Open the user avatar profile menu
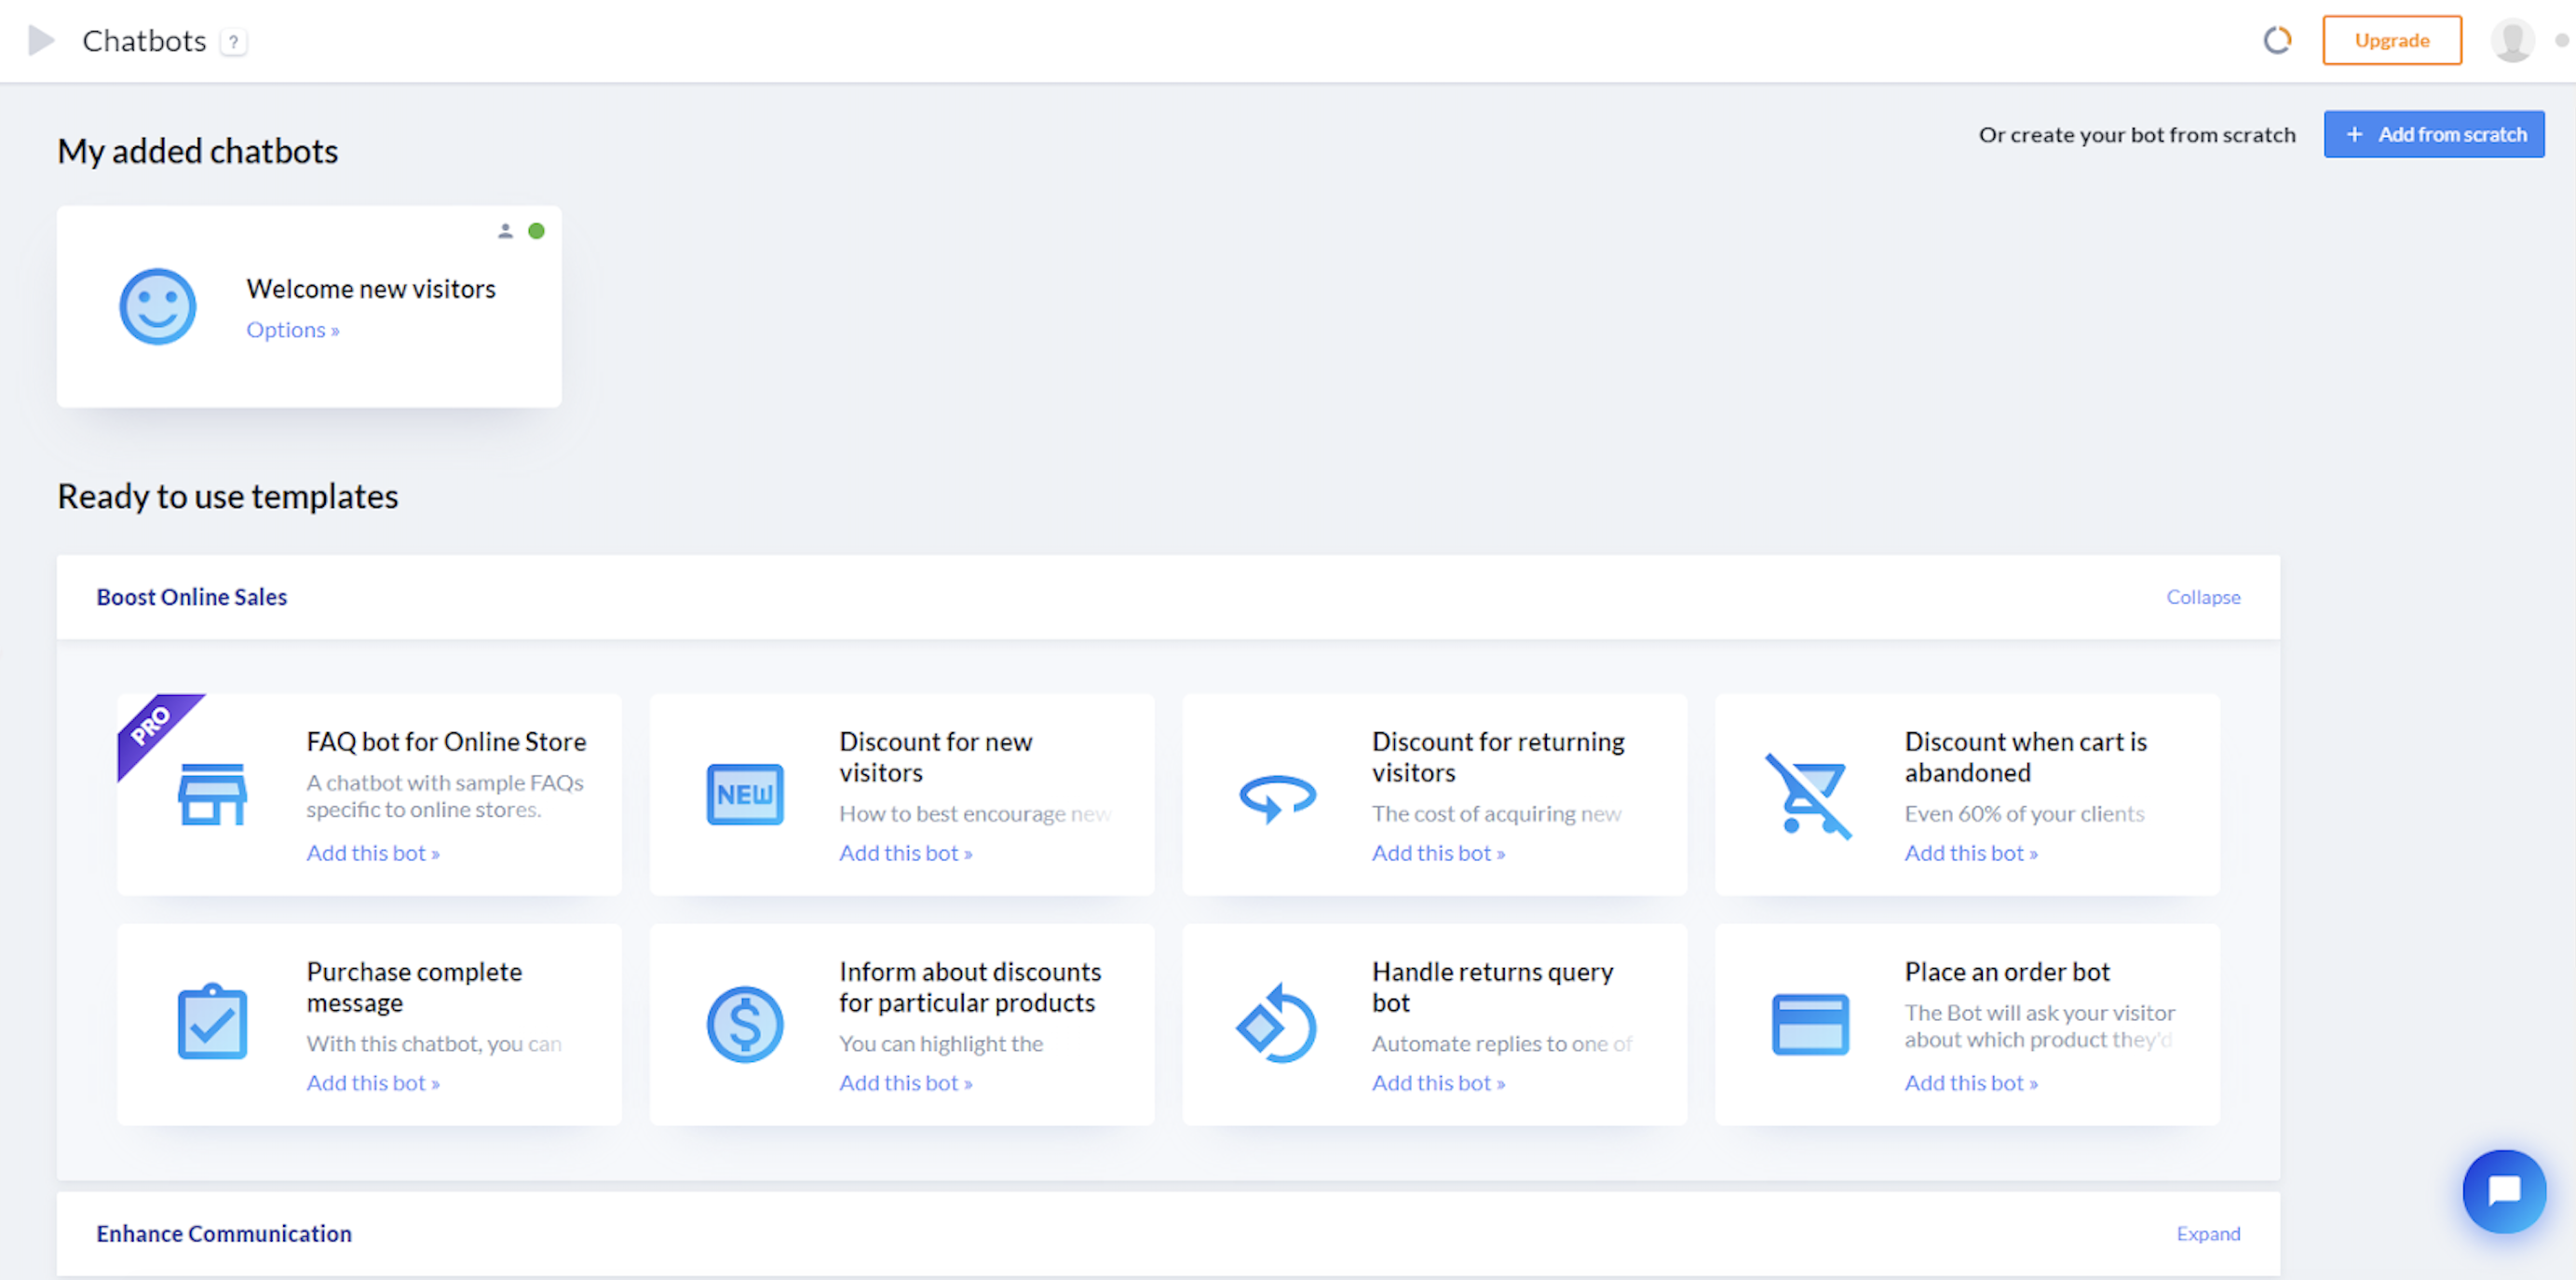Viewport: 2576px width, 1280px height. coord(2511,41)
